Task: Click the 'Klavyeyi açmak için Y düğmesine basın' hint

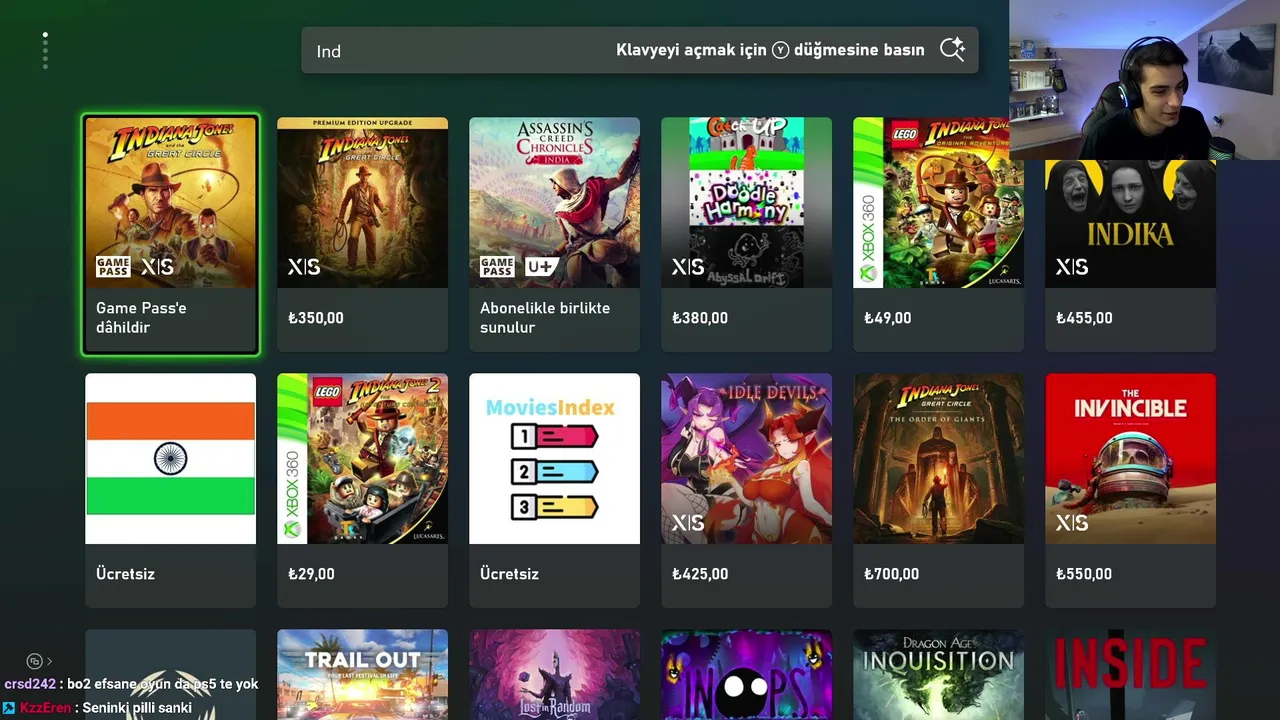Action: click(x=770, y=50)
